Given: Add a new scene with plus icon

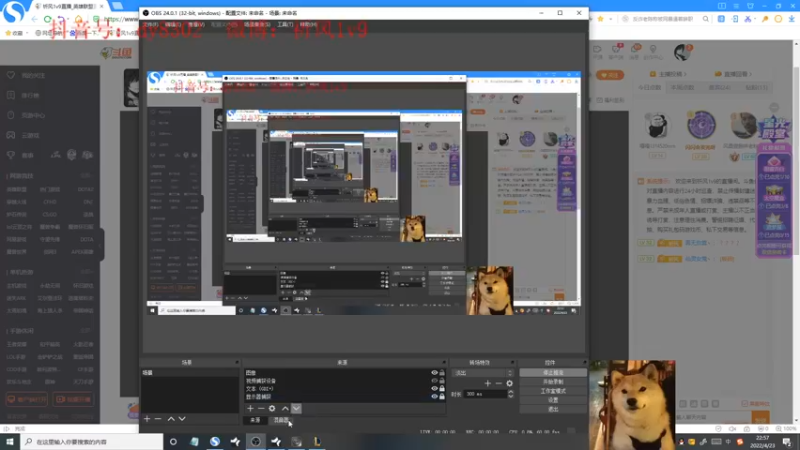Looking at the screenshot, I should click(x=147, y=418).
